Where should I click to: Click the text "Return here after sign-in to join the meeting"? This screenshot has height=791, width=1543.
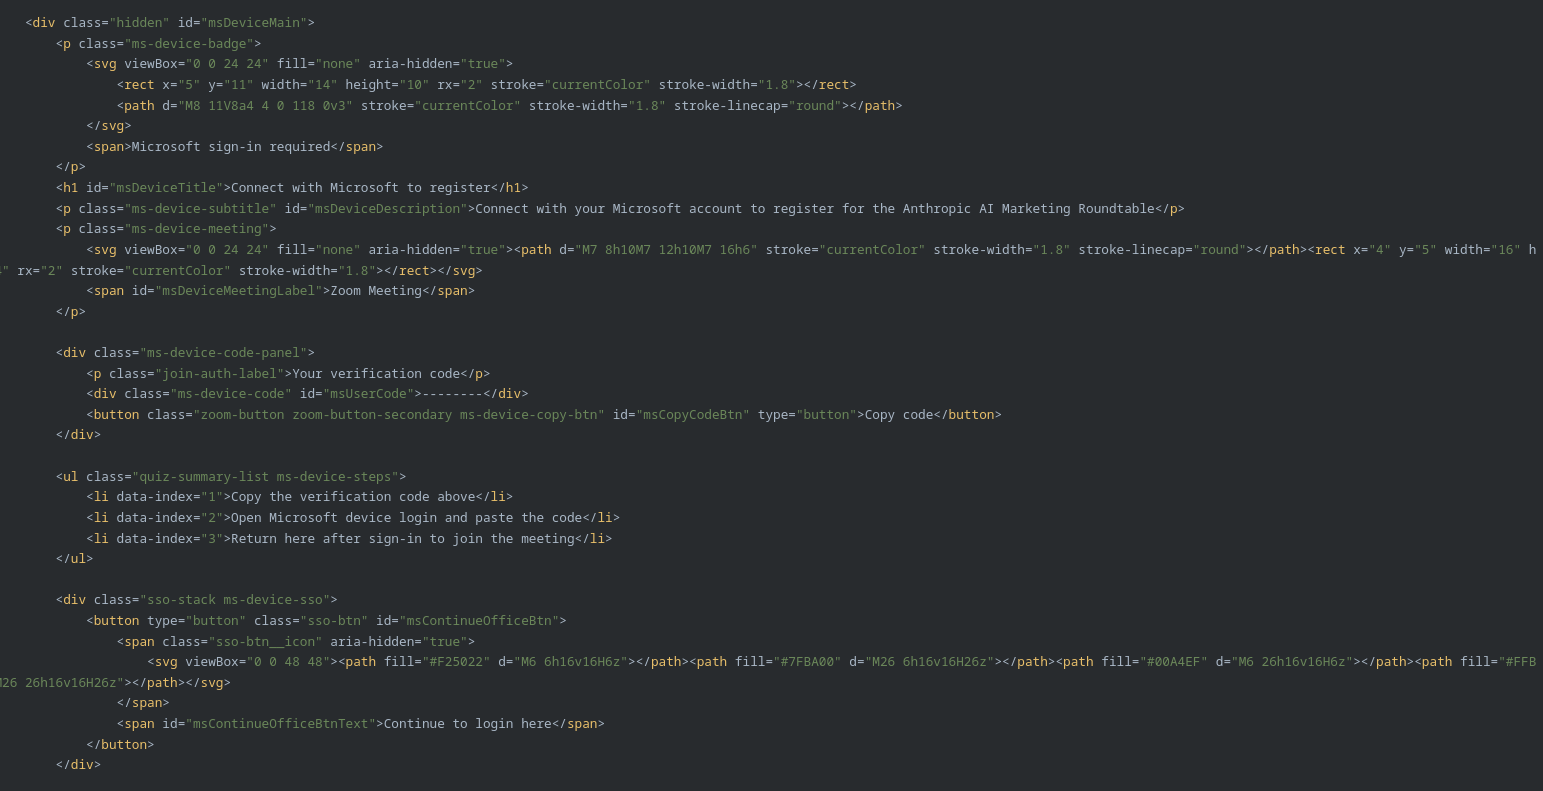[x=403, y=538]
